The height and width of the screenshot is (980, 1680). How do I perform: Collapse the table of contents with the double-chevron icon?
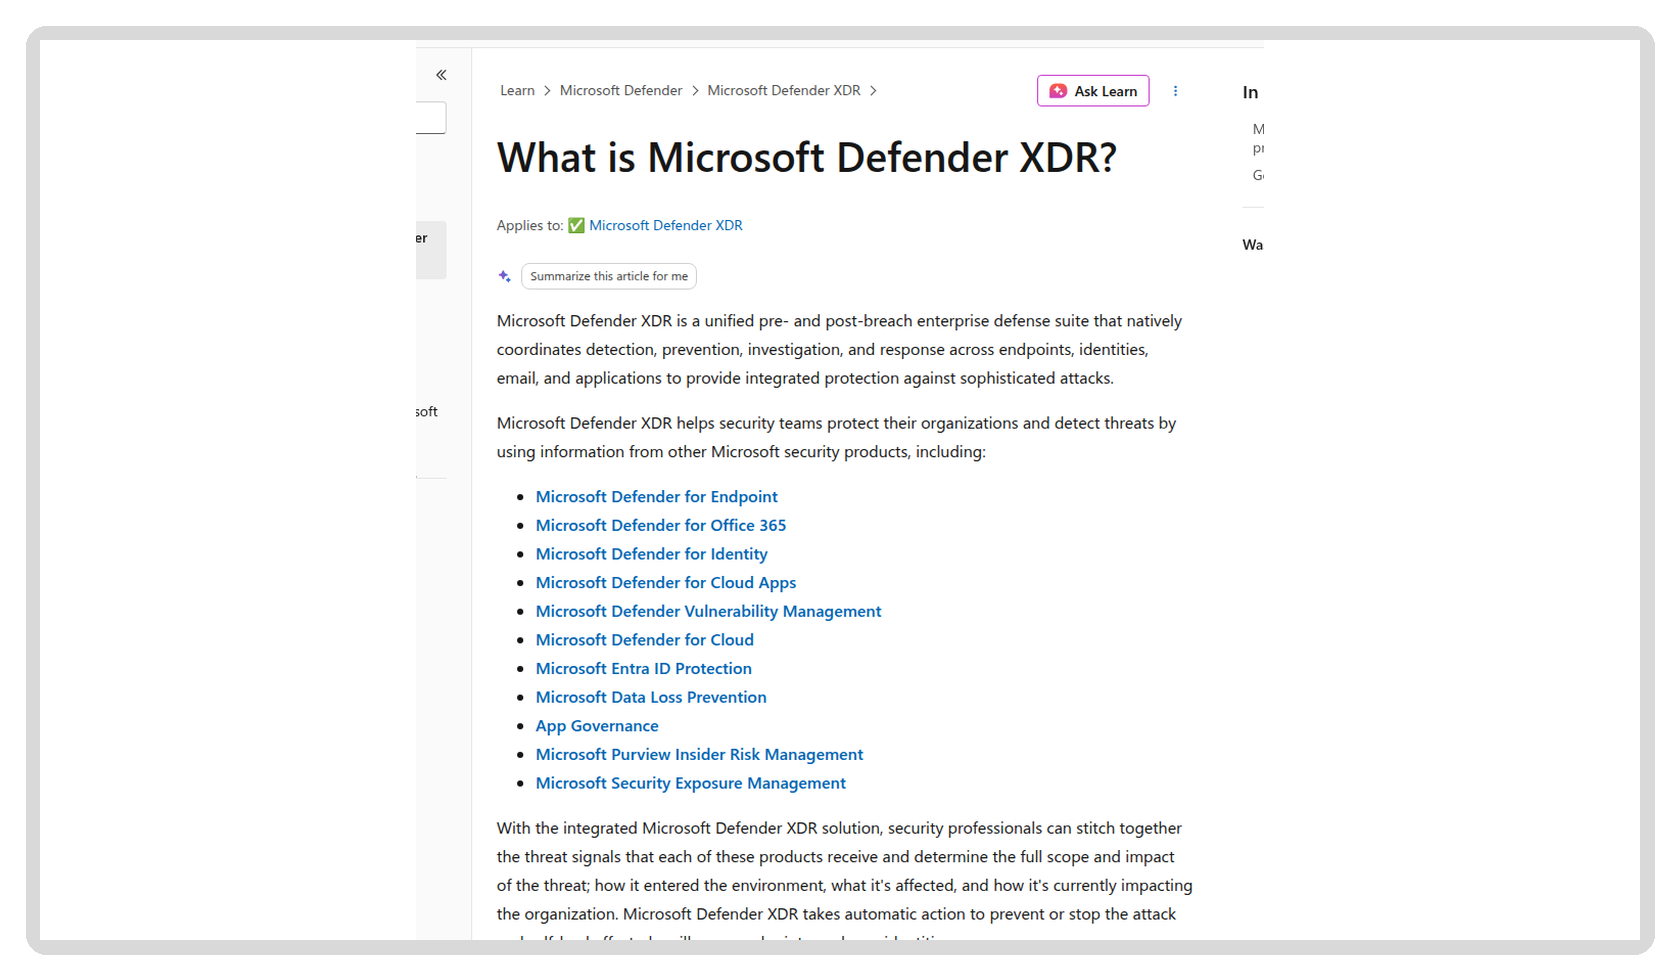(441, 75)
